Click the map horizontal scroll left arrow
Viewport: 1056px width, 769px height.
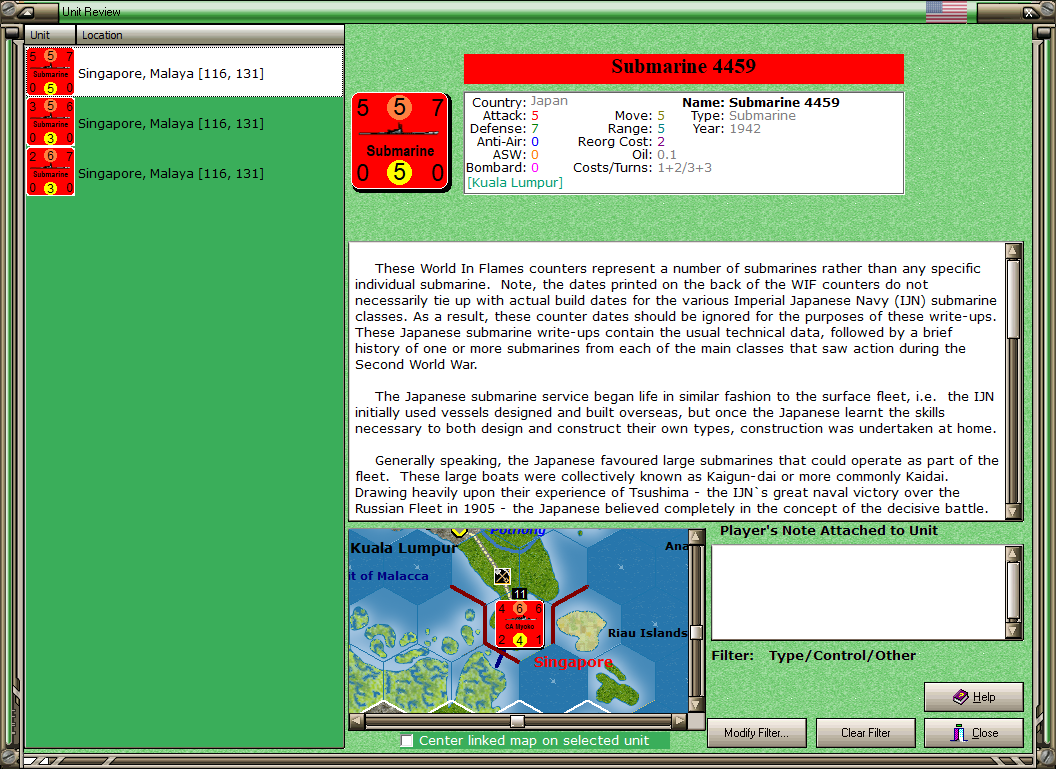pos(357,721)
